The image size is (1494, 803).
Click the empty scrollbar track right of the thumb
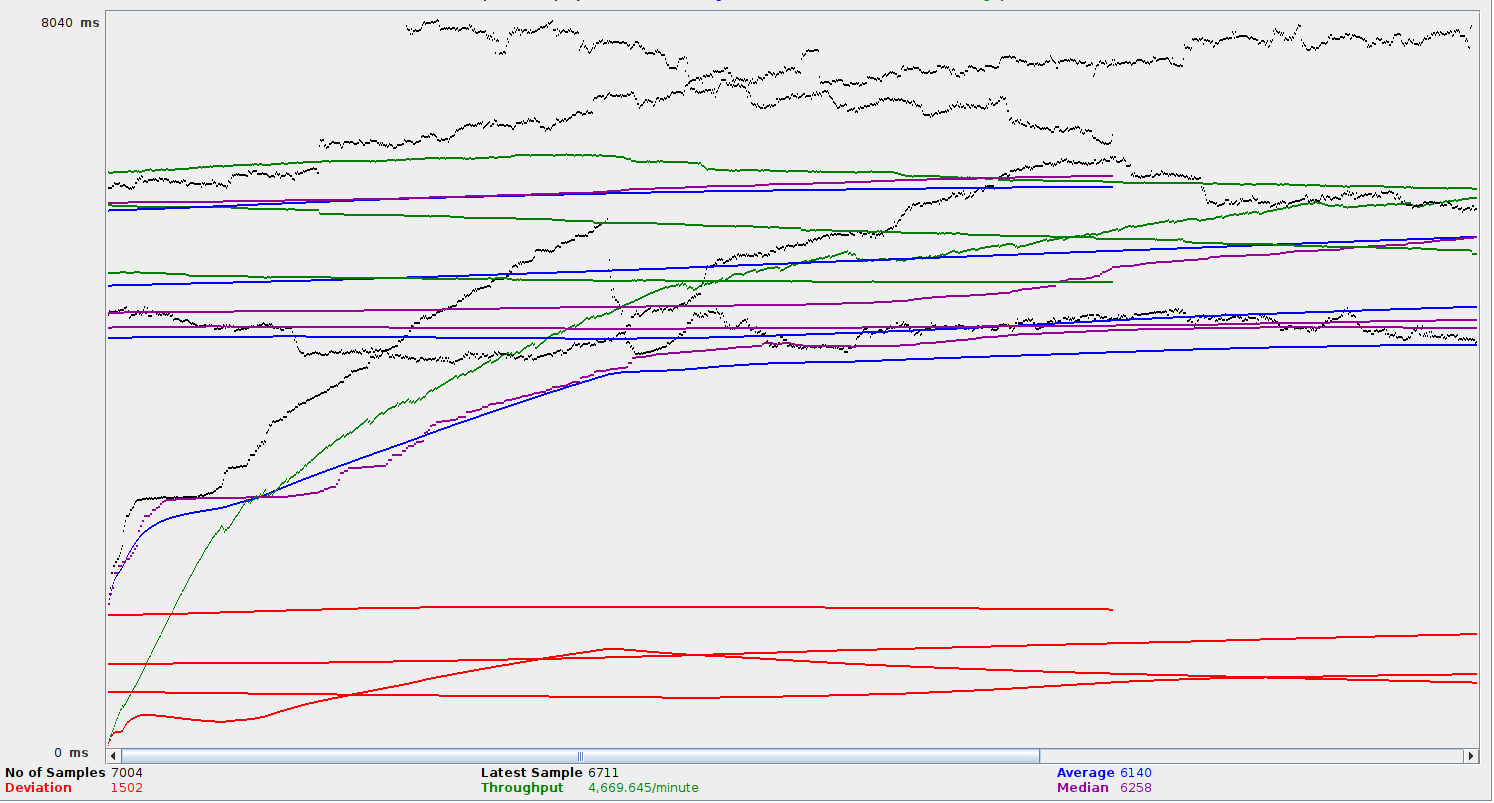pos(1250,757)
